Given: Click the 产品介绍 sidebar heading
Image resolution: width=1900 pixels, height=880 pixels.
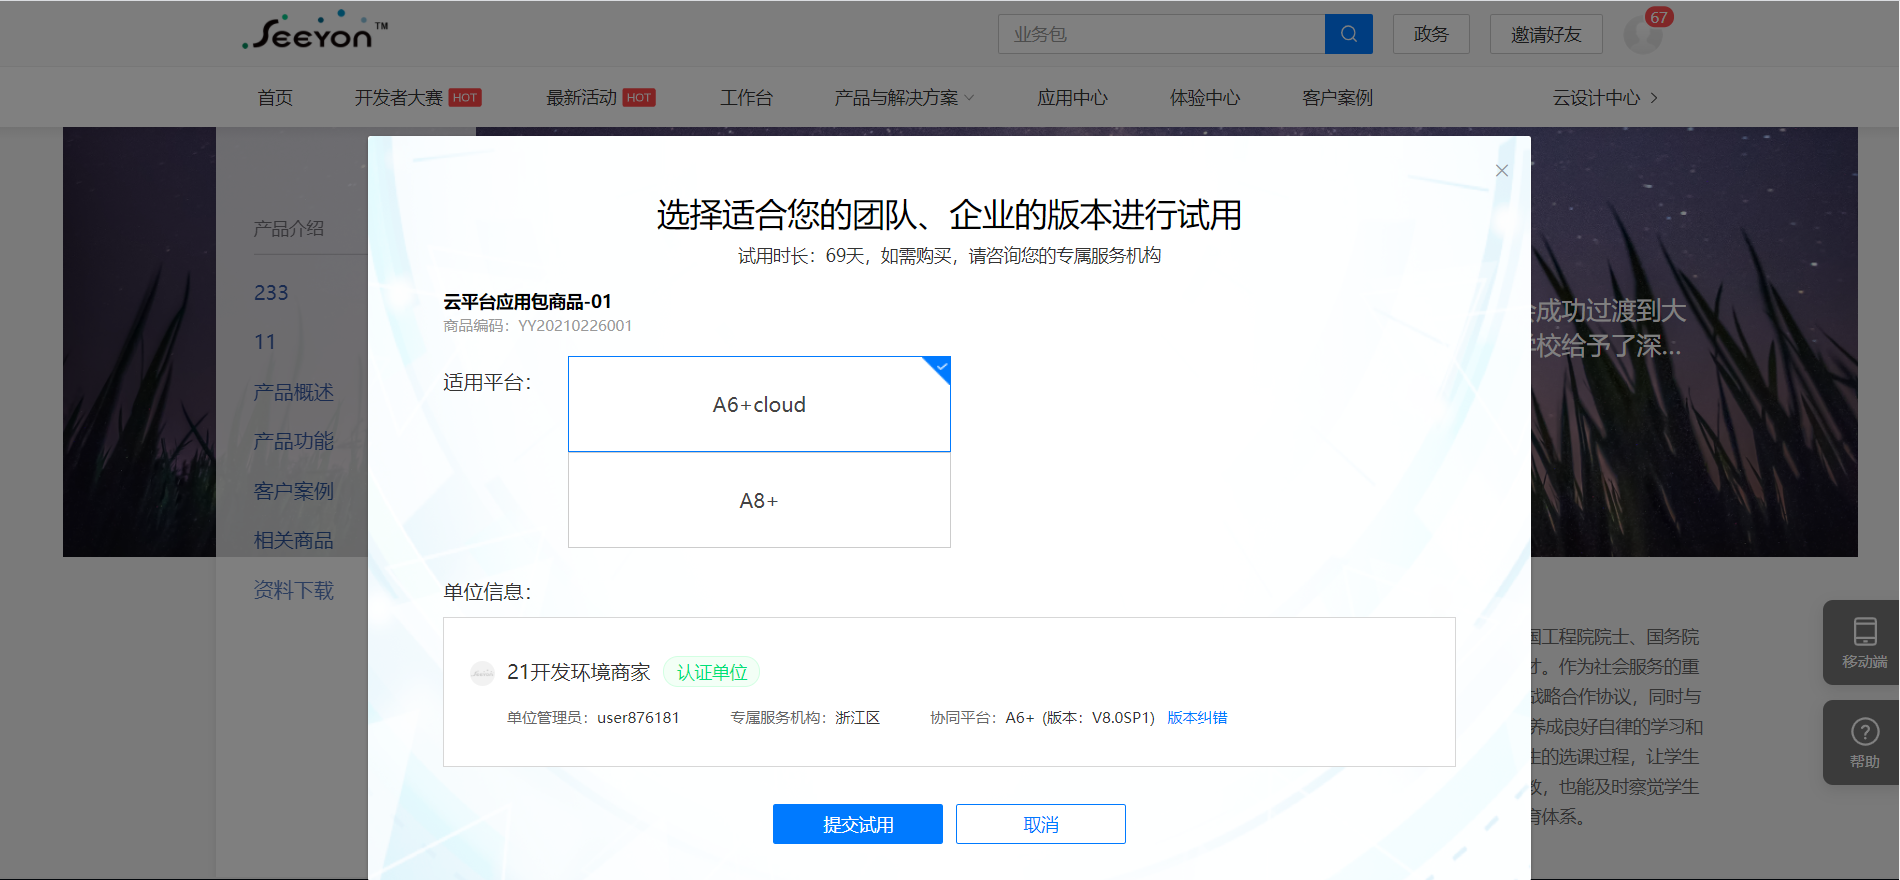Looking at the screenshot, I should 289,229.
